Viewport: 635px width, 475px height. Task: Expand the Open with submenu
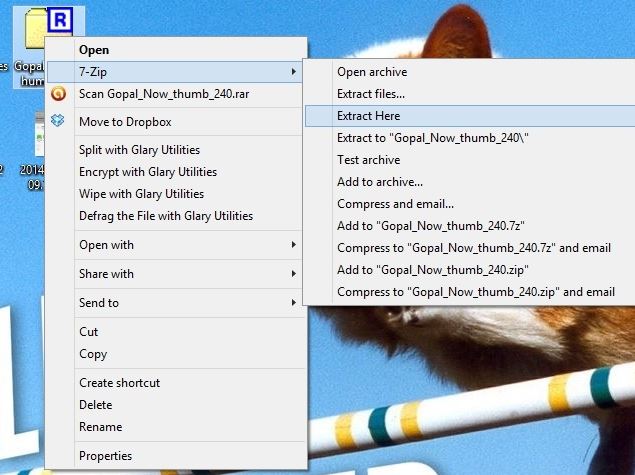pyautogui.click(x=293, y=245)
